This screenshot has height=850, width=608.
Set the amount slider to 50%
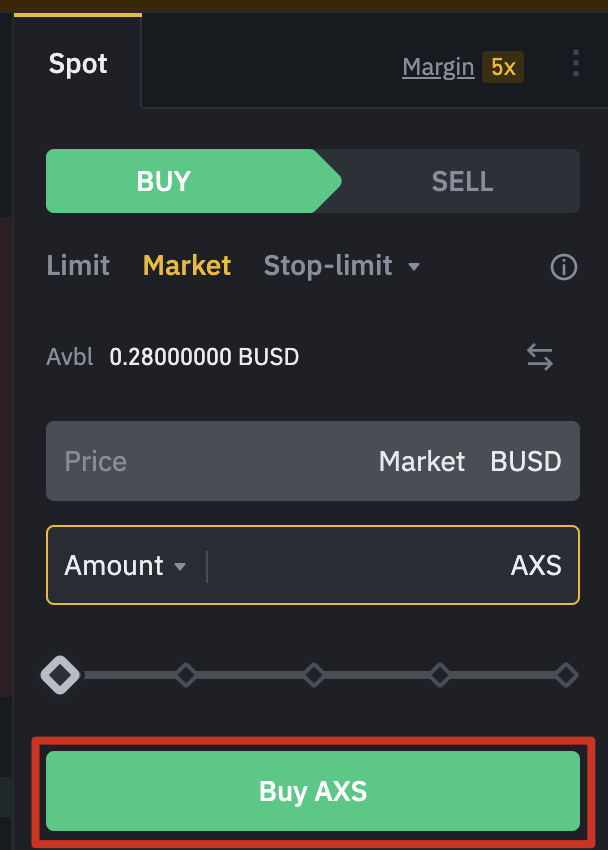coord(313,675)
